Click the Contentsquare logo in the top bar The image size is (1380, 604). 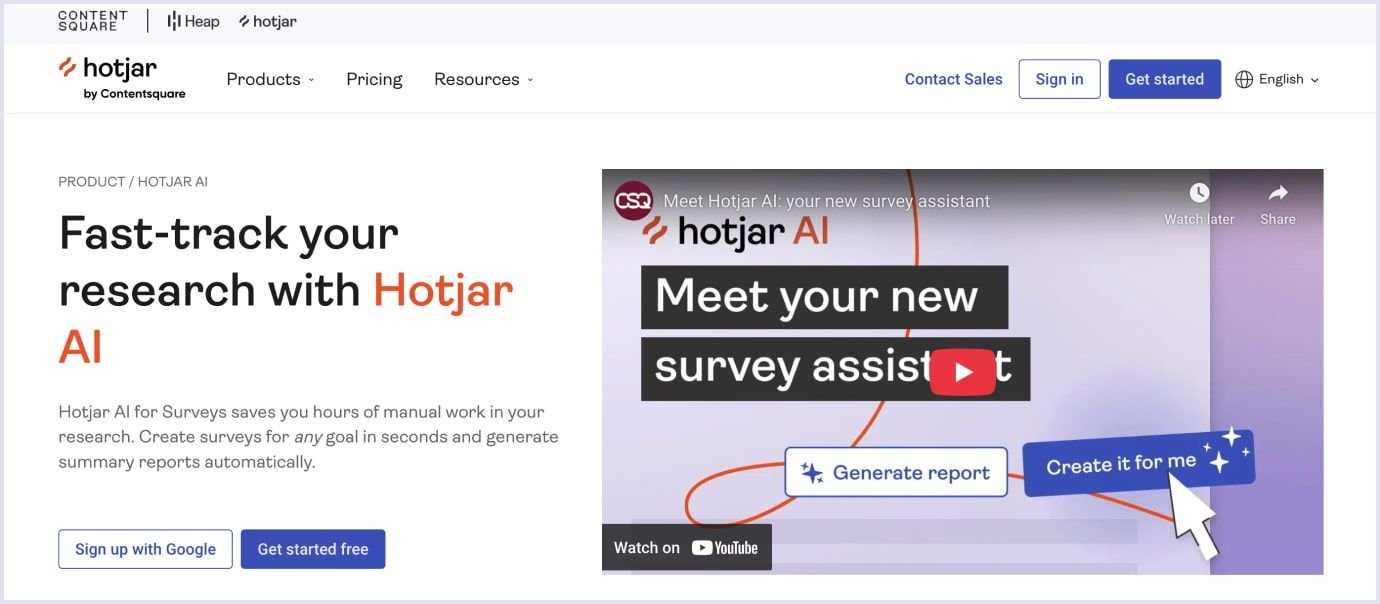92,19
